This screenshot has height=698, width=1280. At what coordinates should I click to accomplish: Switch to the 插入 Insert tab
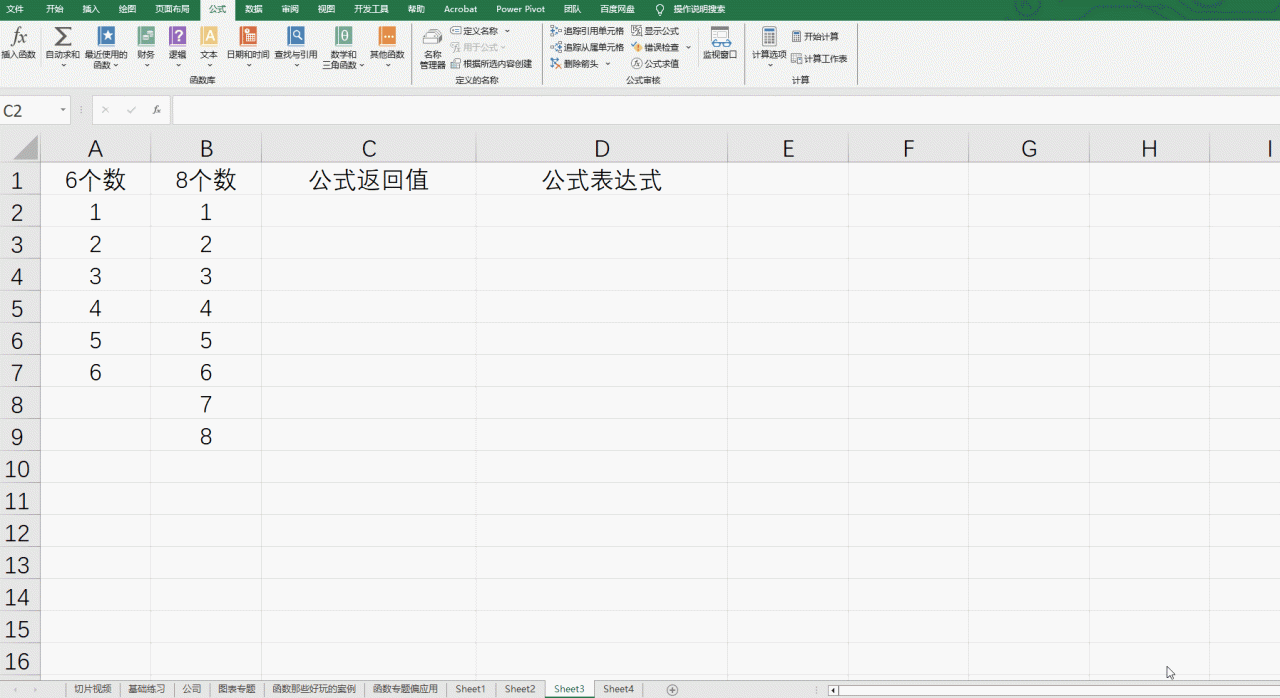click(91, 9)
